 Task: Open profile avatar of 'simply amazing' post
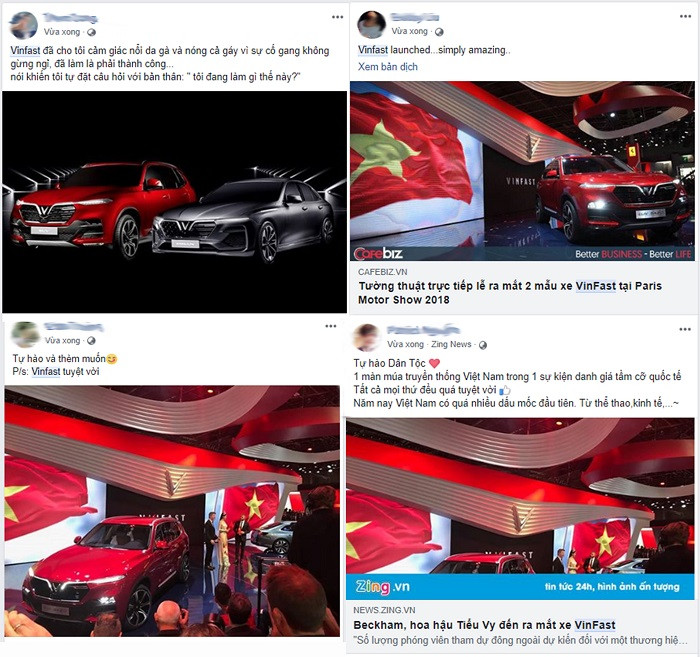tap(371, 25)
